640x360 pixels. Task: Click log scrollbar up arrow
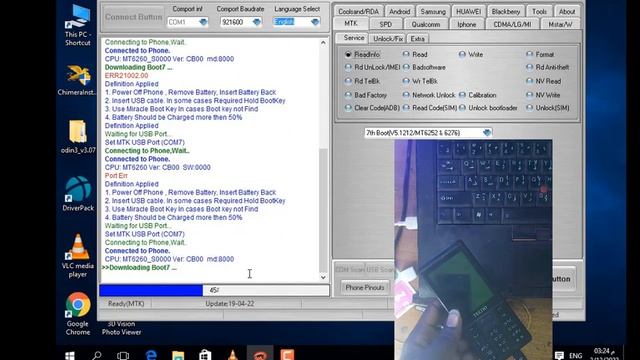[323, 42]
